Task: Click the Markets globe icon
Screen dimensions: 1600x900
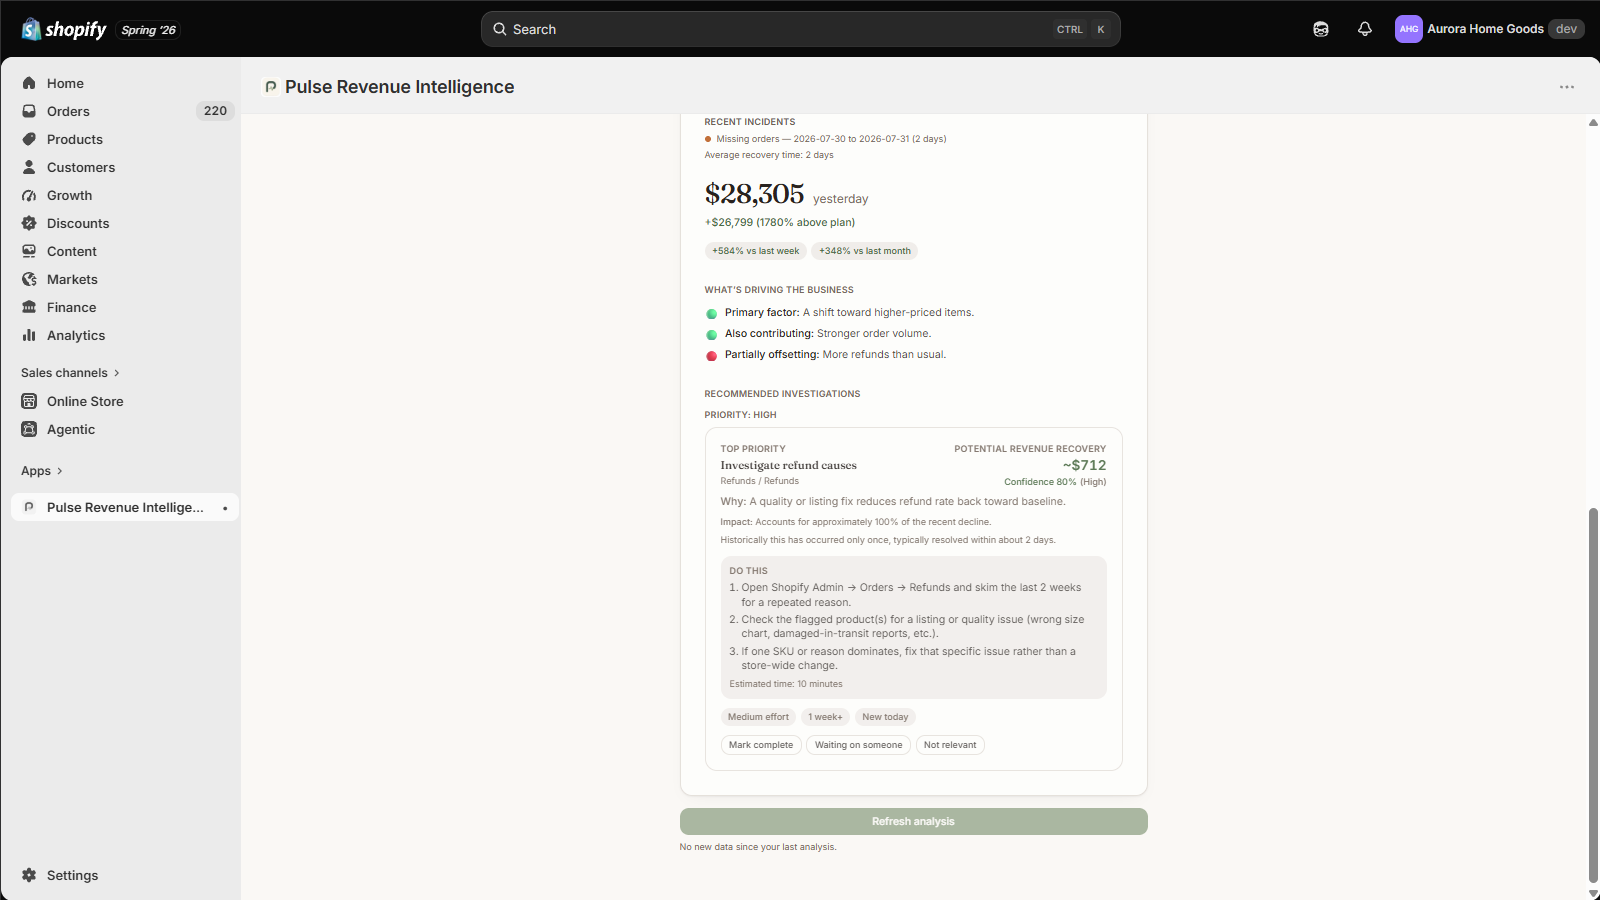Action: 29,279
